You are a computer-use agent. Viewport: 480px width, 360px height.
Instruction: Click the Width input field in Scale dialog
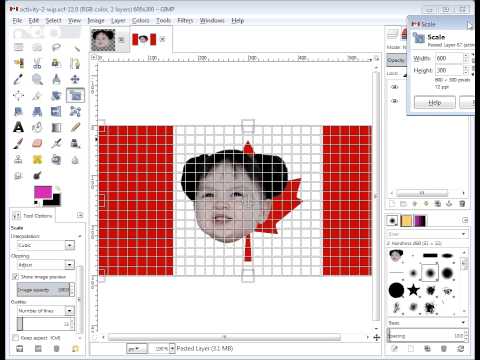(449, 58)
